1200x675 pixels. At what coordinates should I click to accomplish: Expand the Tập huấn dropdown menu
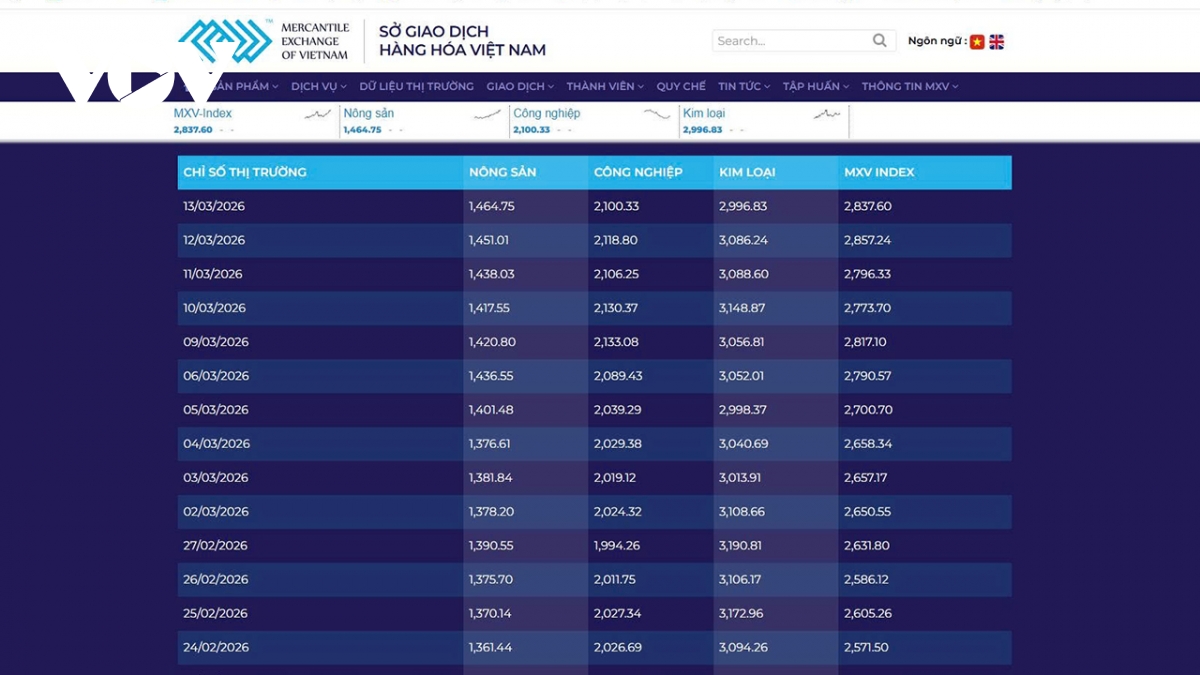pyautogui.click(x=815, y=87)
